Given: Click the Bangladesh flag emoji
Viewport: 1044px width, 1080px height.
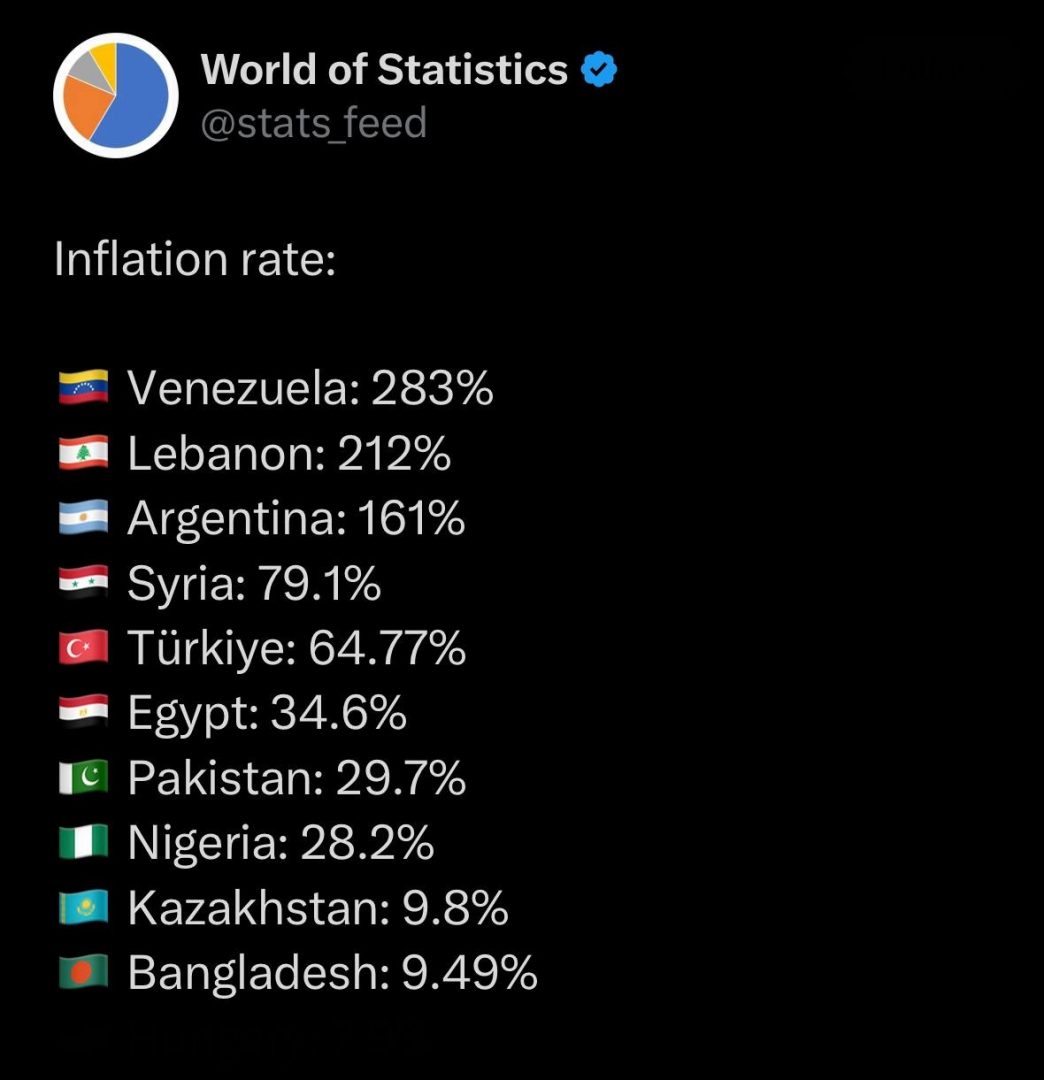Looking at the screenshot, I should (83, 972).
